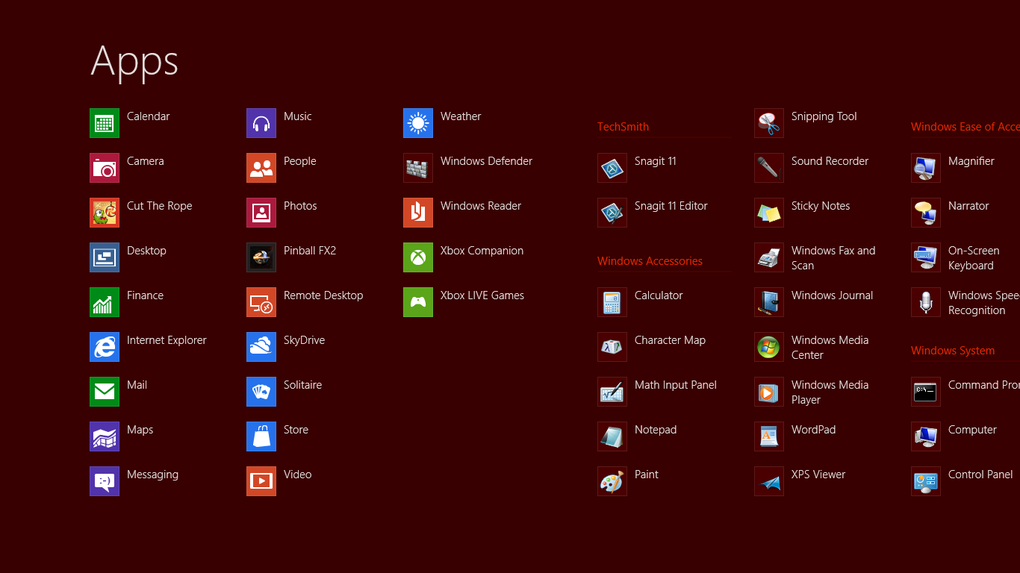Open the On-Screen Keyboard icon

[x=926, y=258]
